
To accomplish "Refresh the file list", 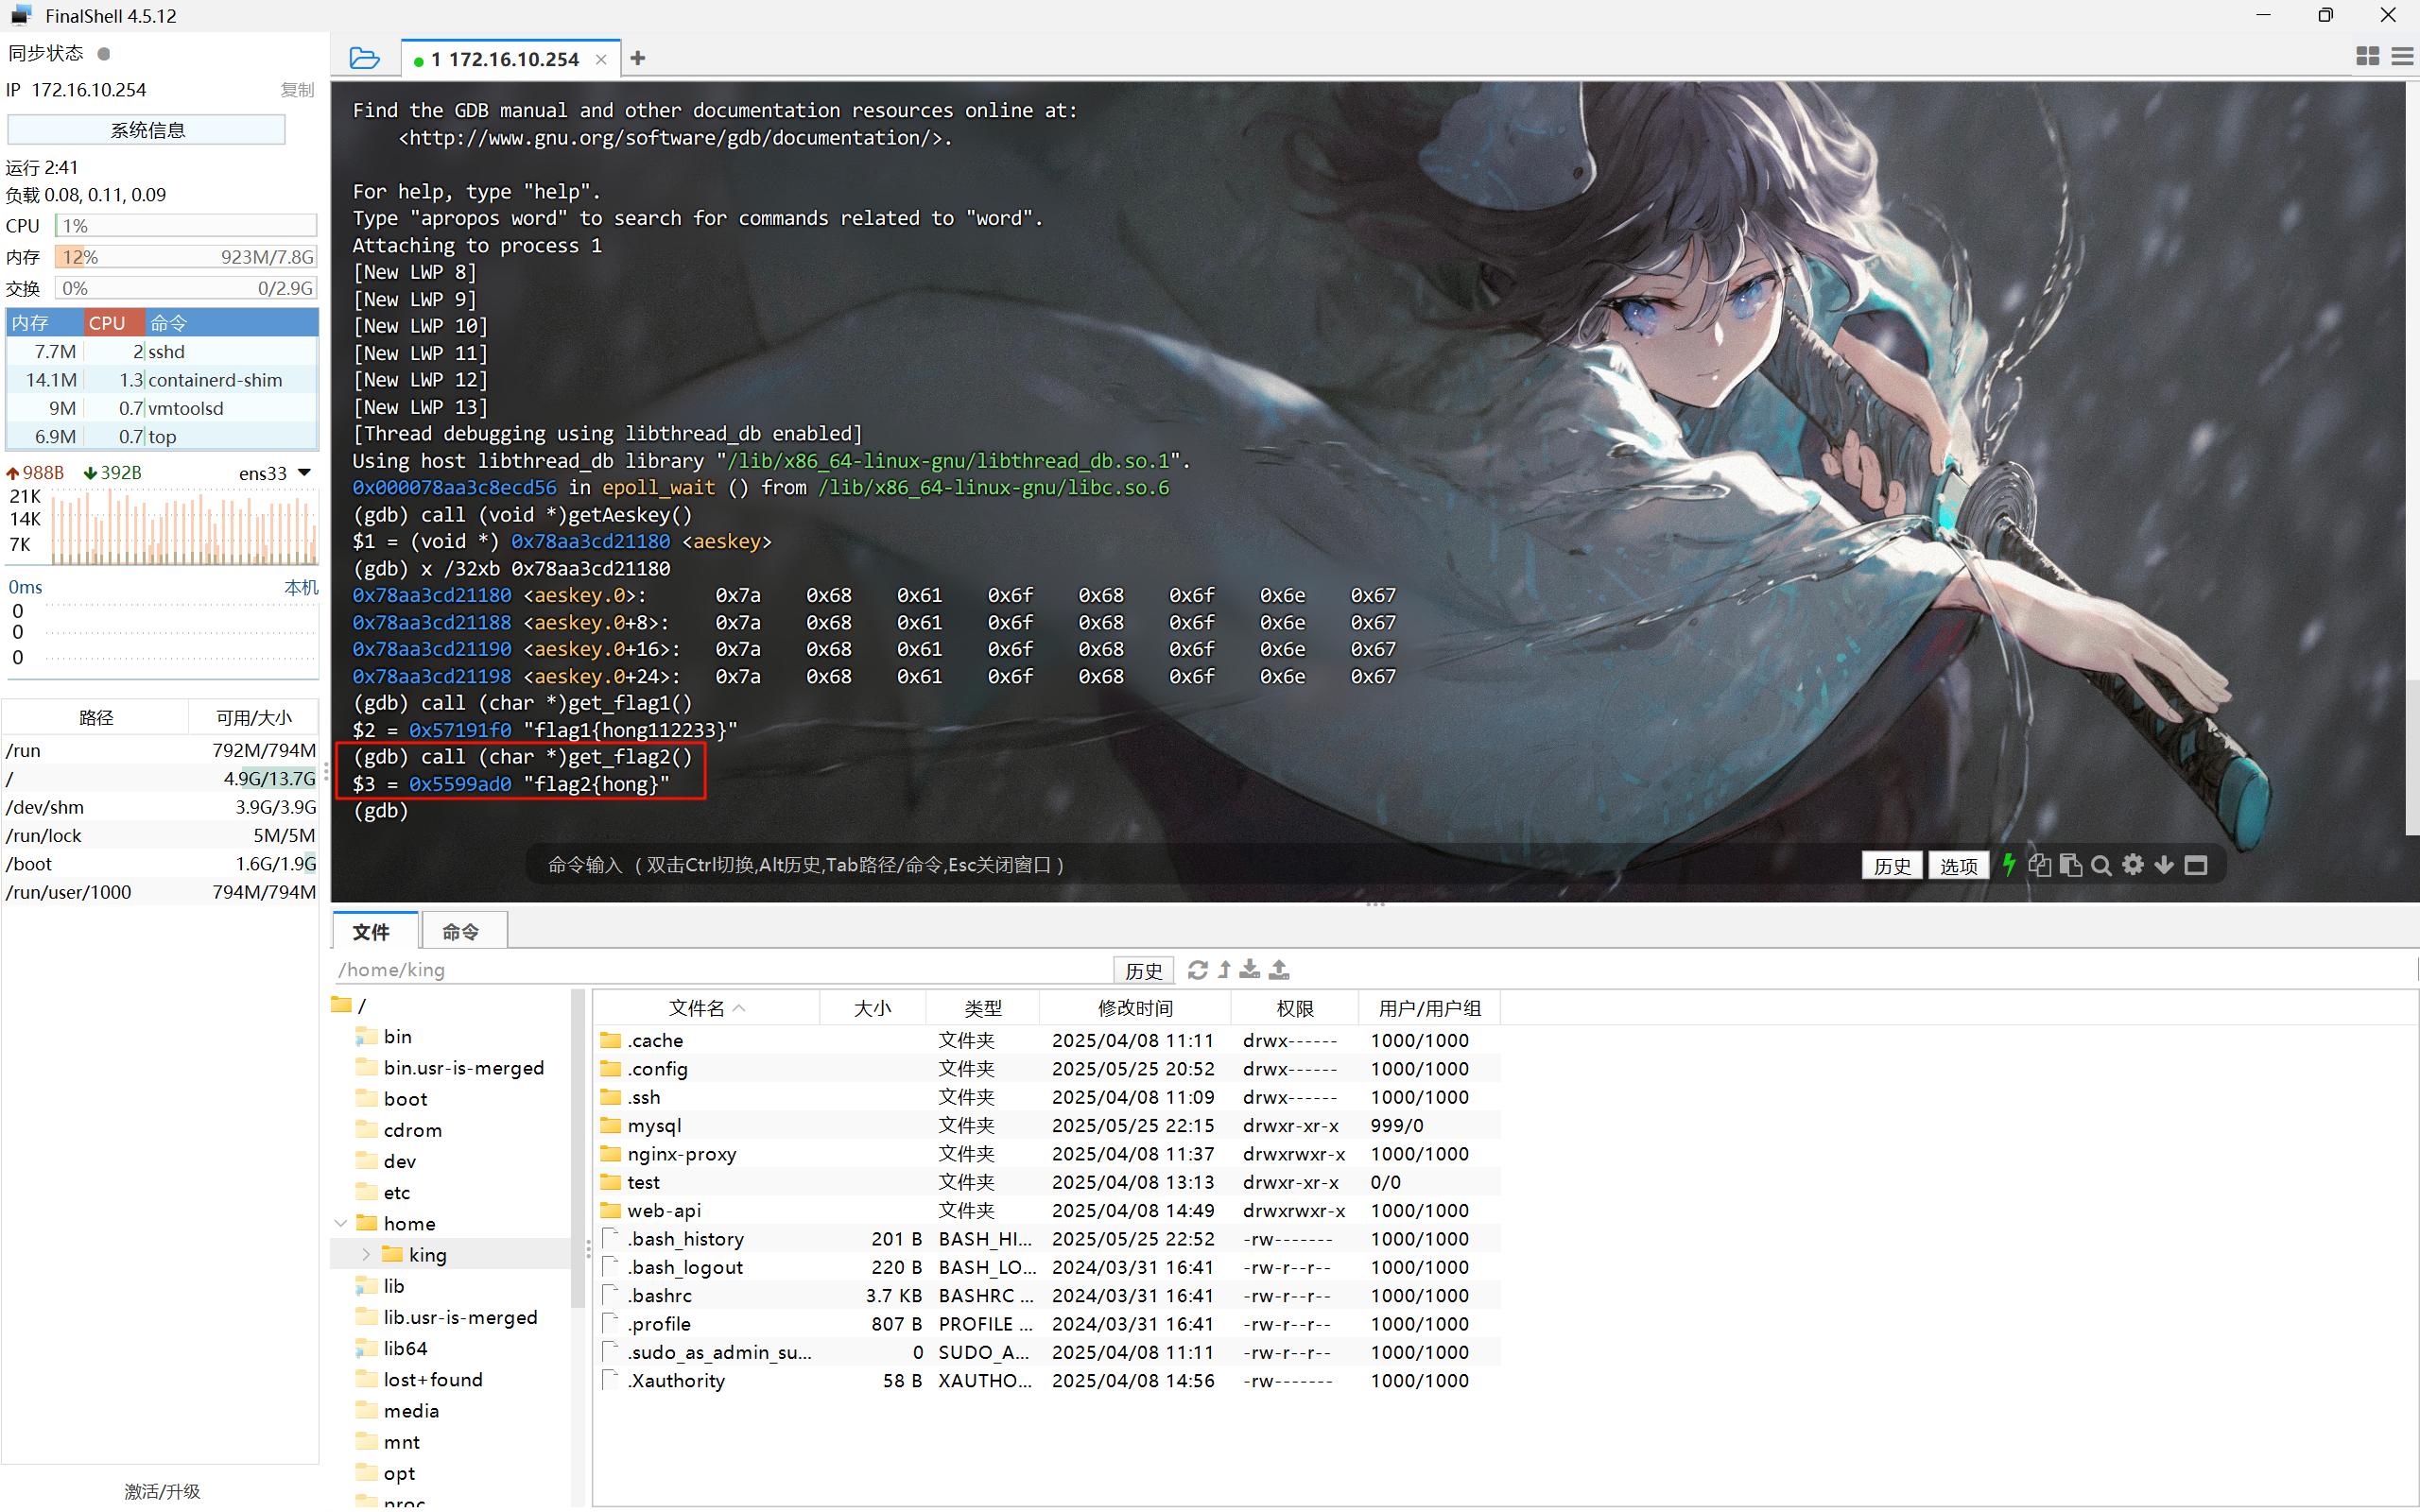I will click(1197, 969).
